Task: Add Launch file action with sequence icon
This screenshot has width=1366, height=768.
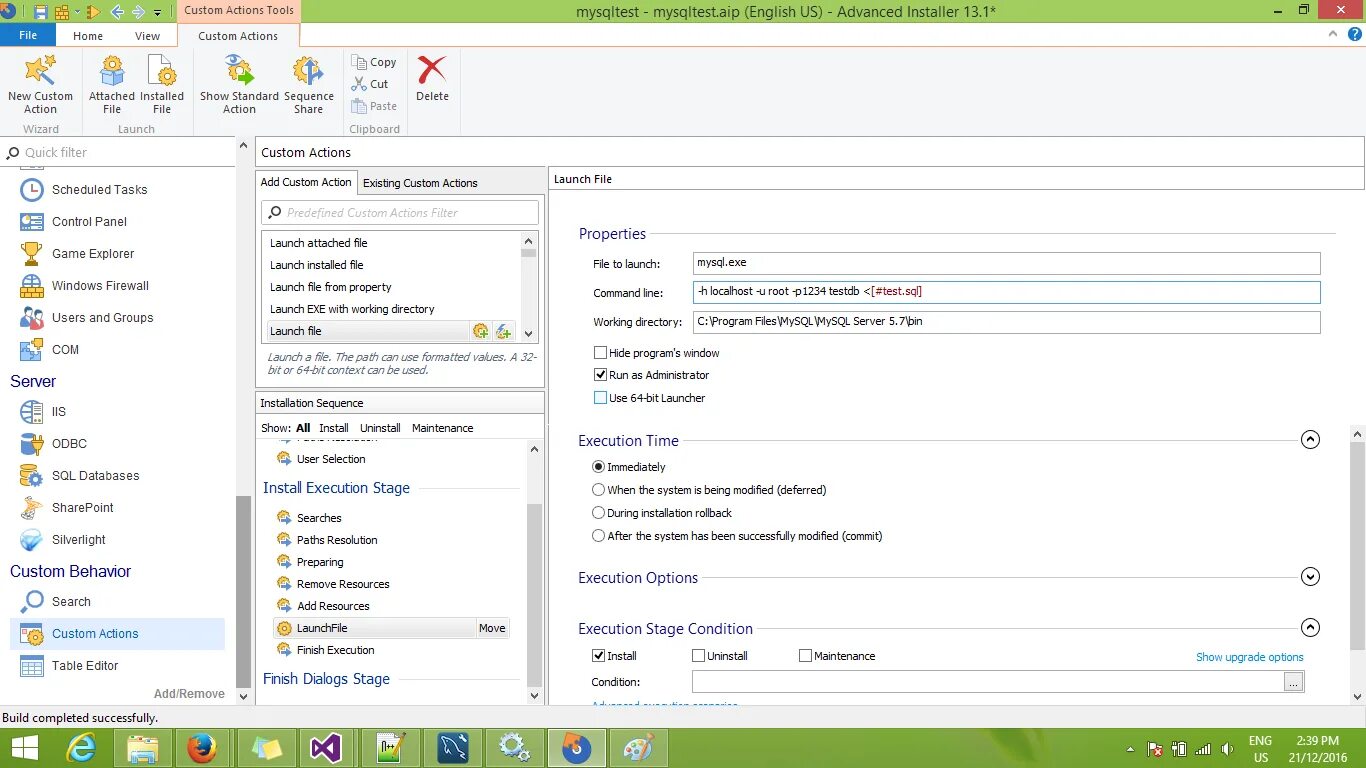Action: (x=481, y=331)
